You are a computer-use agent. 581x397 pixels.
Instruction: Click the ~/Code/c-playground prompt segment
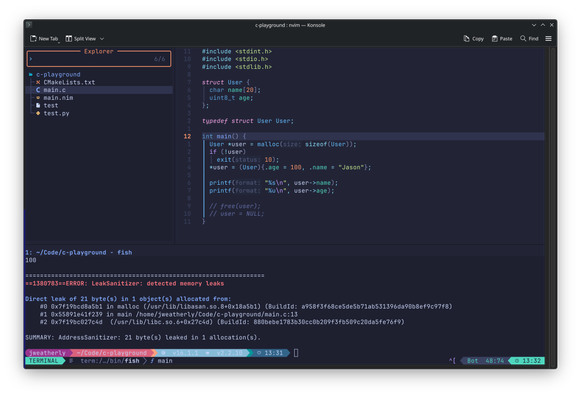(112, 353)
